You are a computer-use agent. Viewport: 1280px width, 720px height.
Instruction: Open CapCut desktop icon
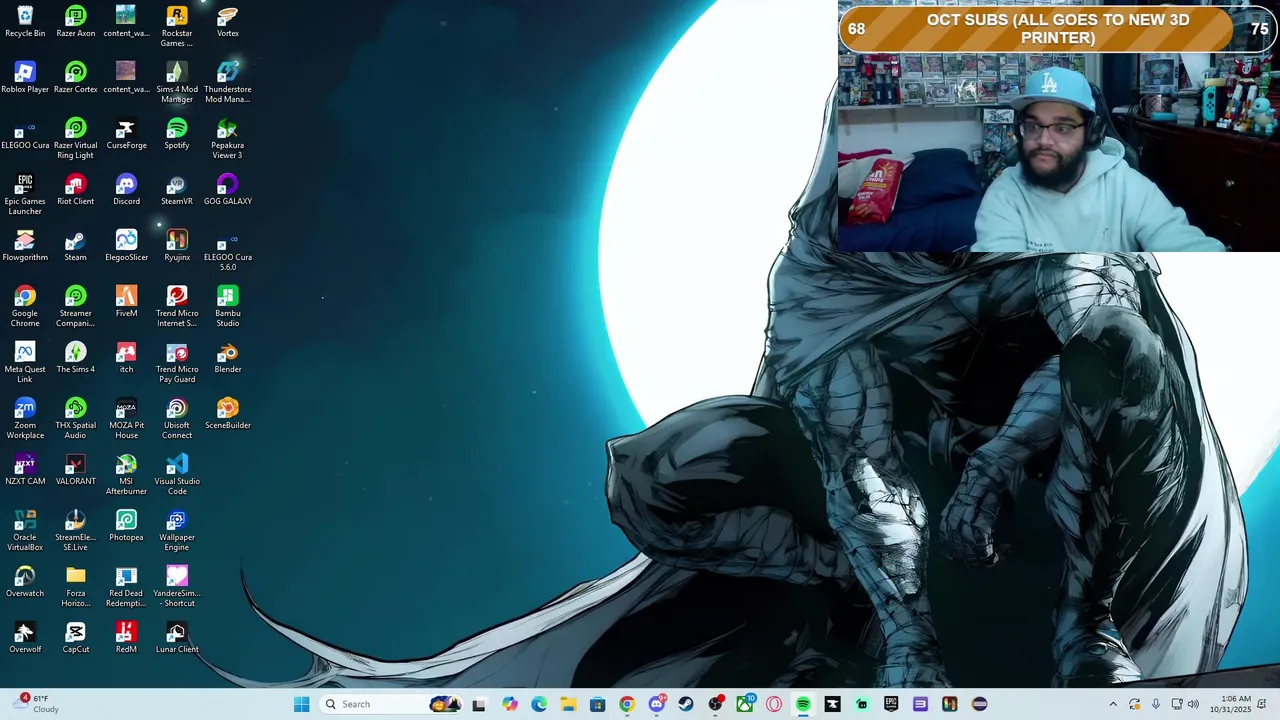(x=76, y=638)
